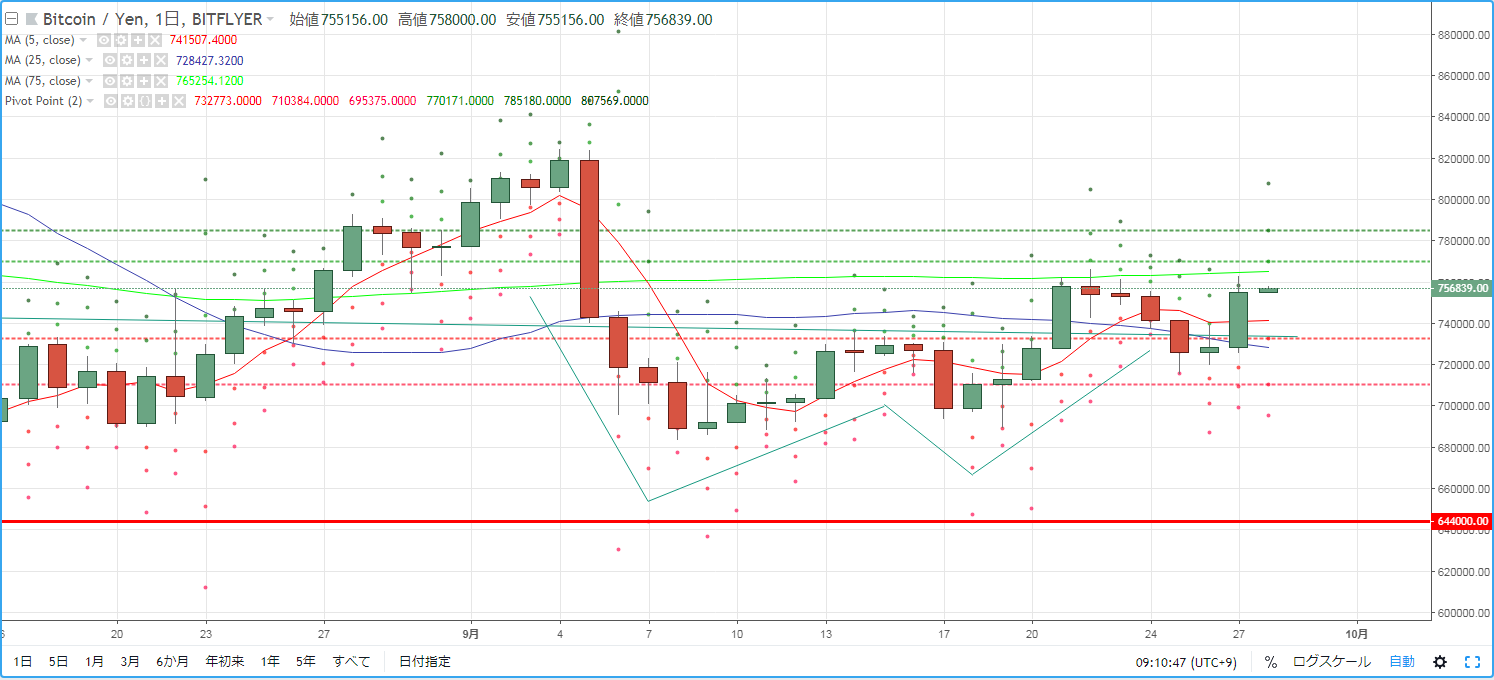Toggle the percent scale option
Viewport: 1494px width, 680px height.
pos(1270,662)
